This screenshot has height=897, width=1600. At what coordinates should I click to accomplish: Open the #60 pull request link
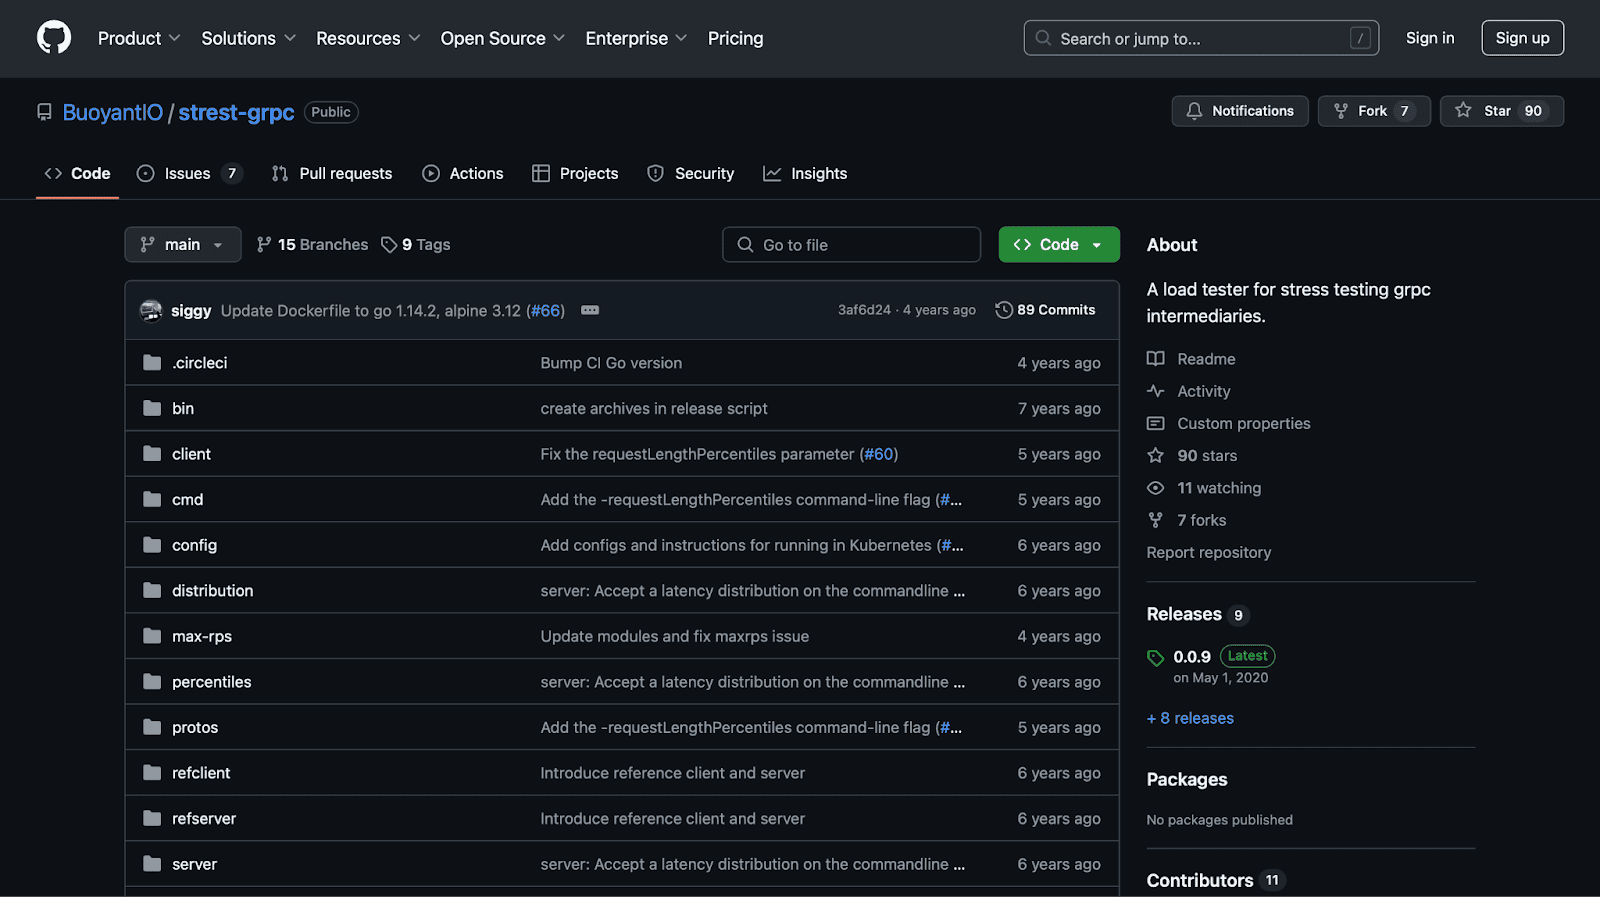[879, 454]
